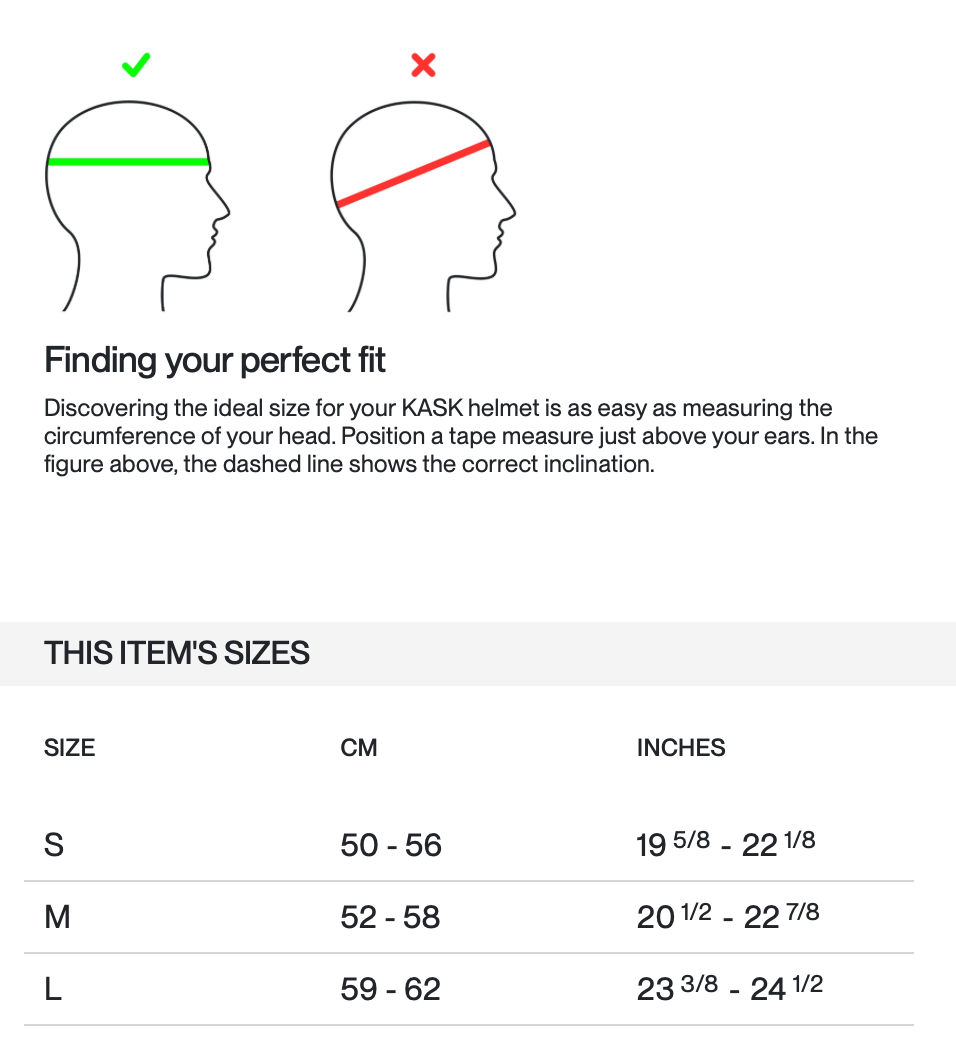Click the 23 3/8 - 24 1/2 inches value
Screen dimensions: 956x1052
click(x=729, y=989)
